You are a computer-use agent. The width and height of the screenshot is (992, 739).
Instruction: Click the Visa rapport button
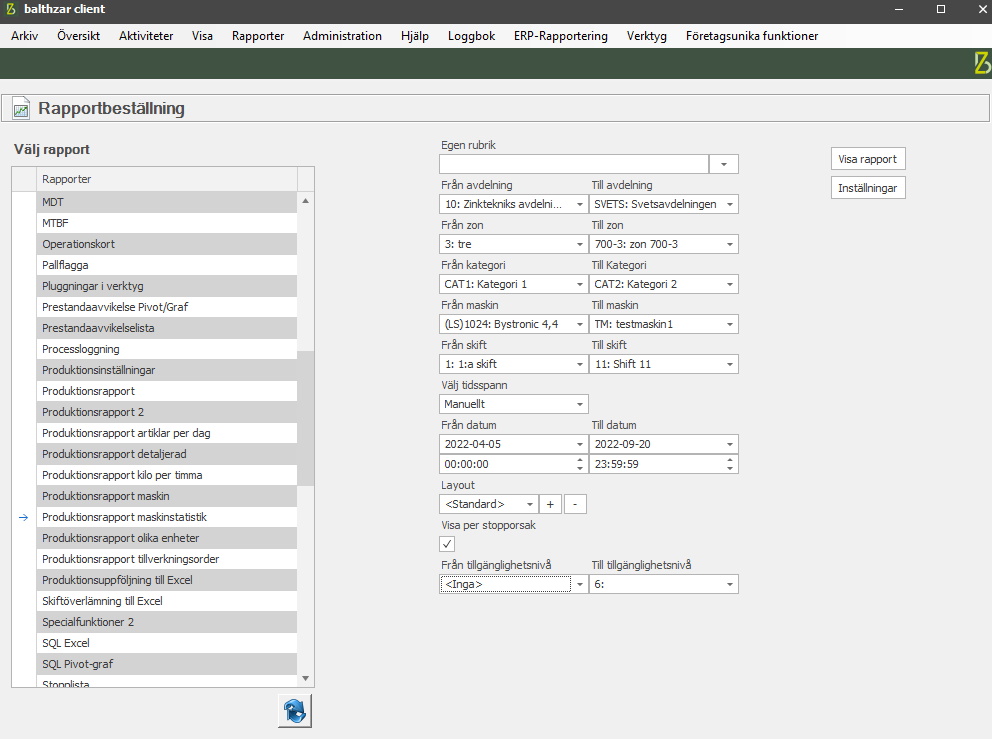pos(868,159)
